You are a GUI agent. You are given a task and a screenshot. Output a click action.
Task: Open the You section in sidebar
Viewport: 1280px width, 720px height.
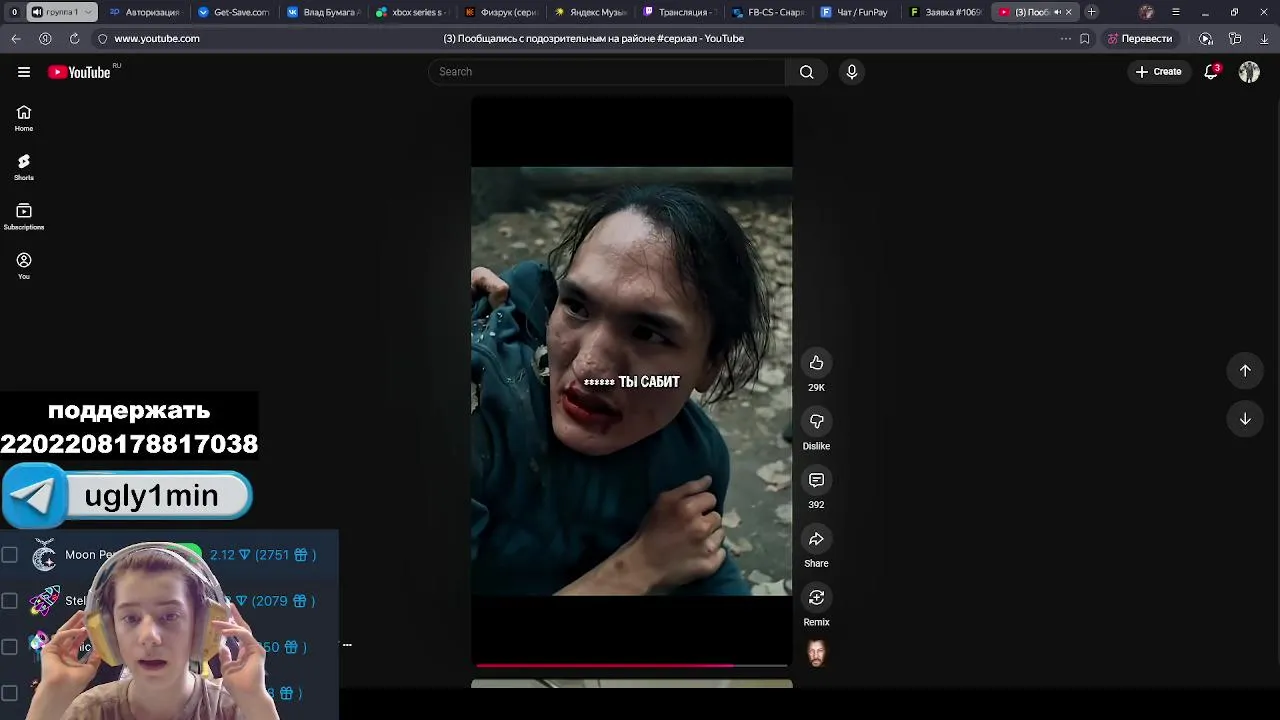pyautogui.click(x=24, y=265)
